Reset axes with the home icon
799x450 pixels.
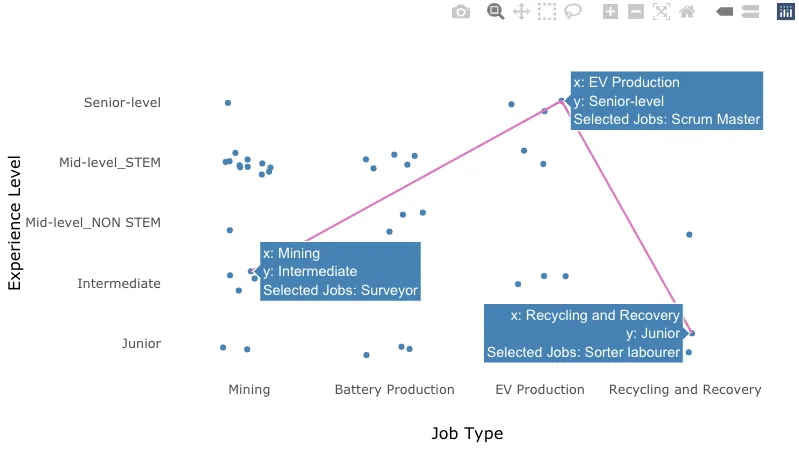(x=687, y=11)
